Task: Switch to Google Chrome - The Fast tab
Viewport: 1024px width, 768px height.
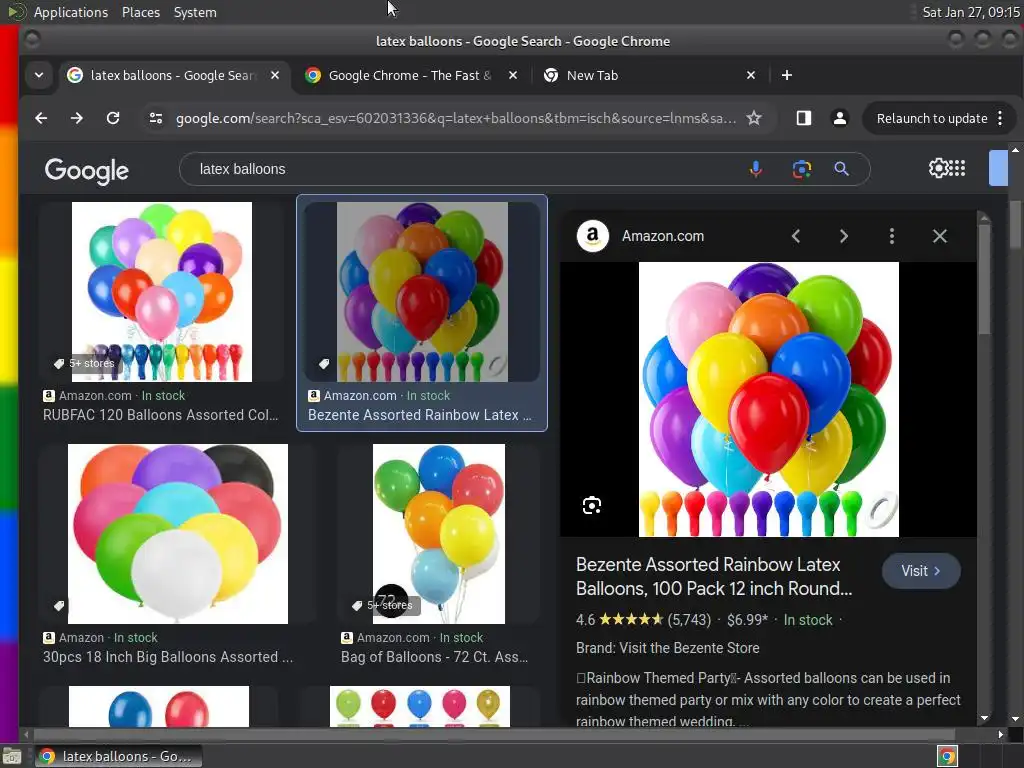Action: point(410,75)
